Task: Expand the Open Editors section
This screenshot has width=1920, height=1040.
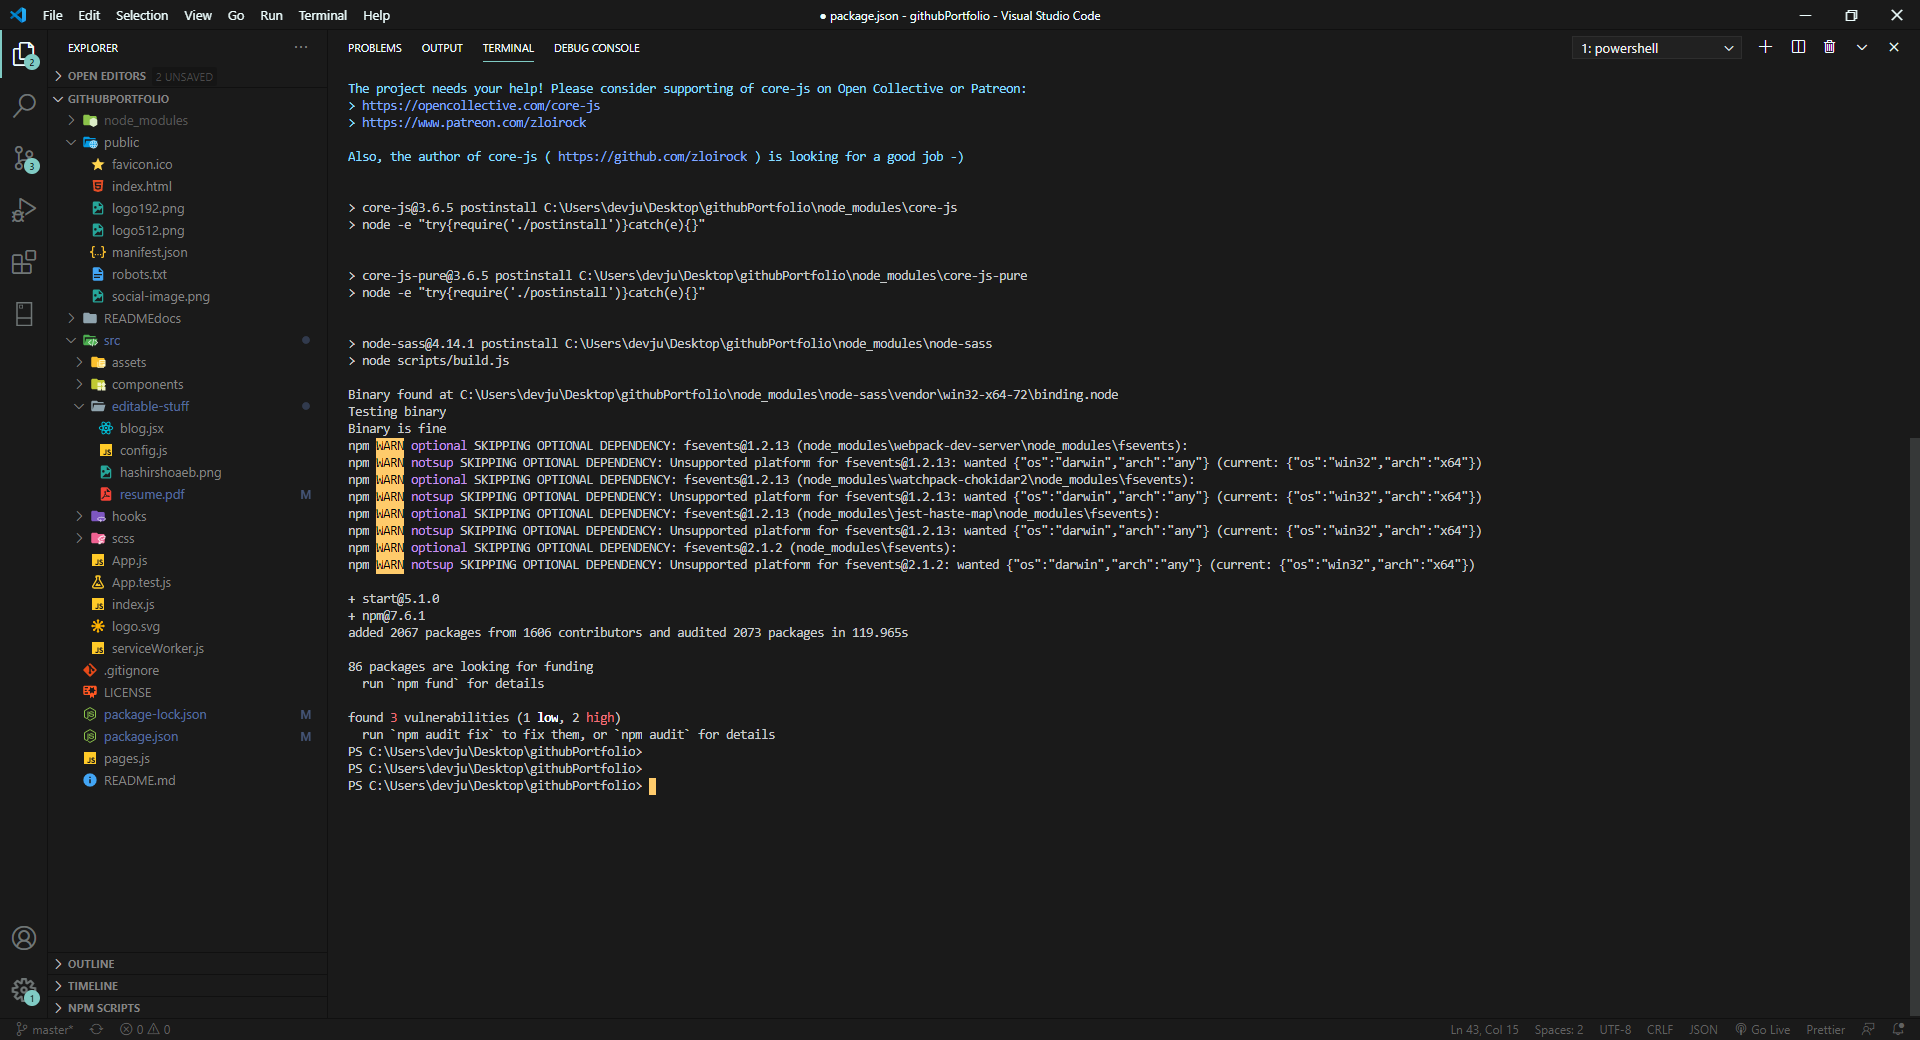Action: coord(188,76)
